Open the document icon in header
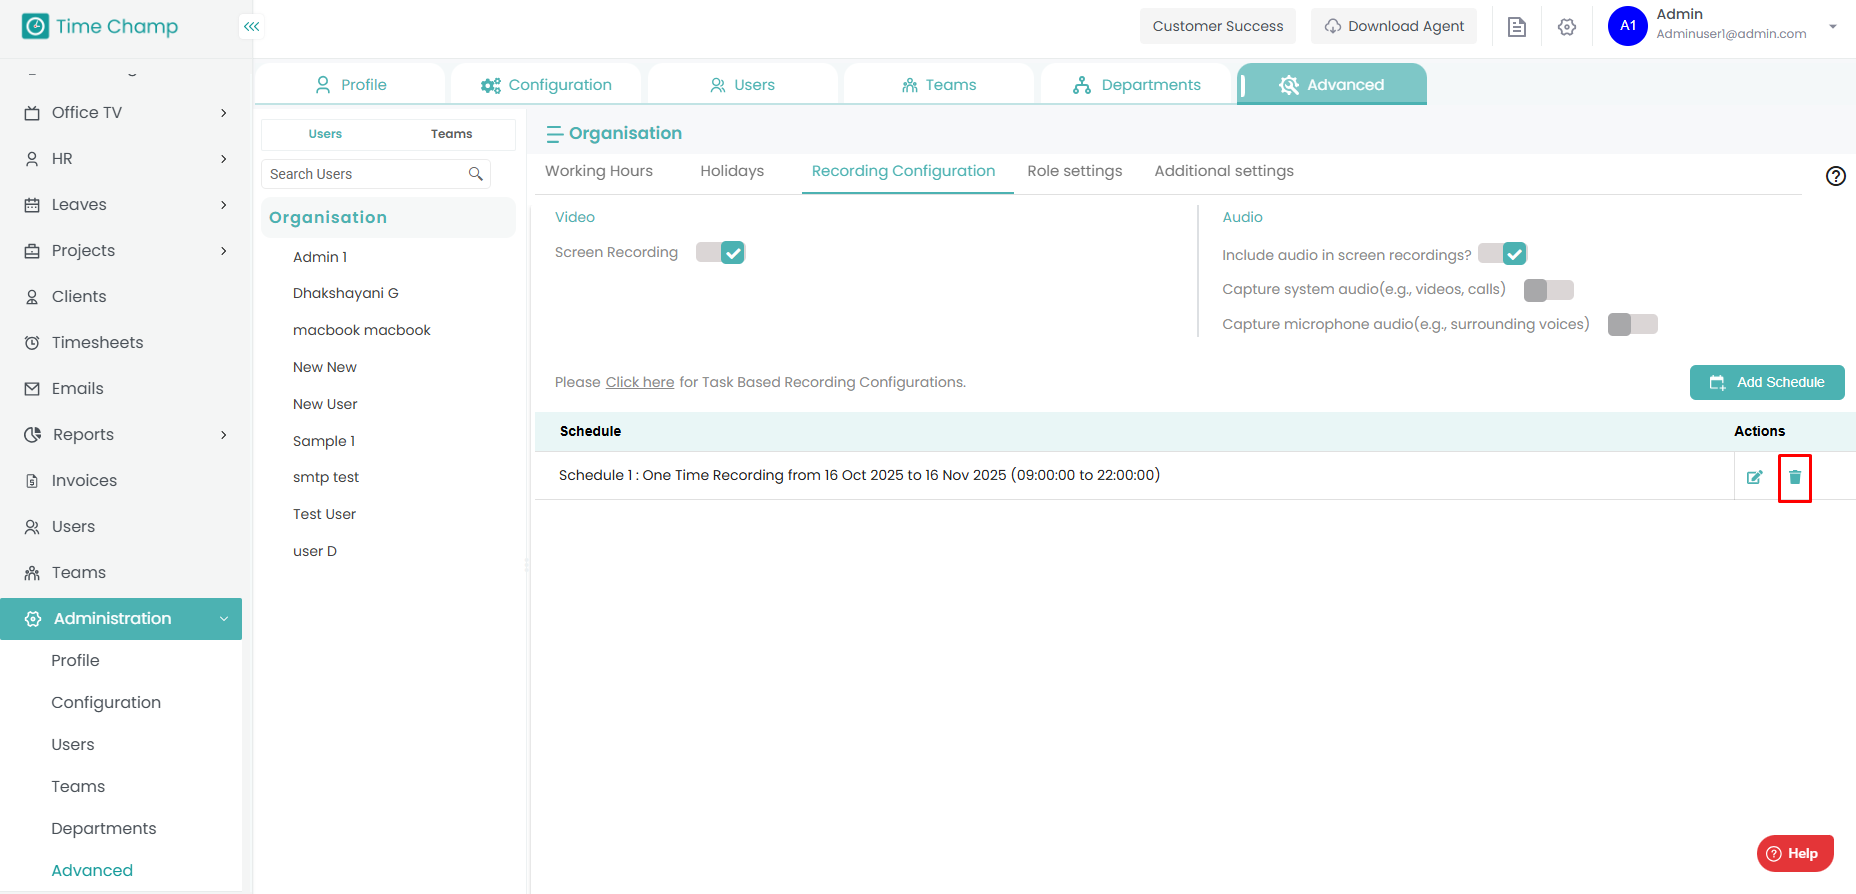1856x894 pixels. [1516, 27]
